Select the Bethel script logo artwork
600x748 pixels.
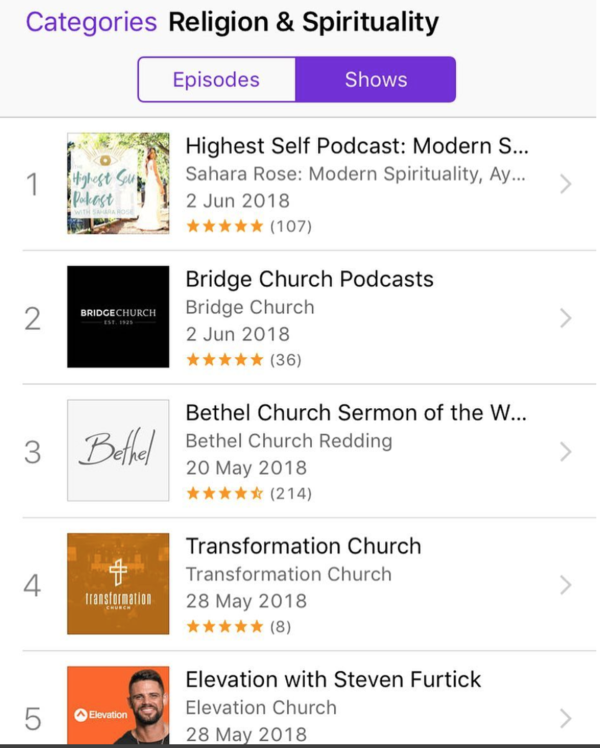118,450
